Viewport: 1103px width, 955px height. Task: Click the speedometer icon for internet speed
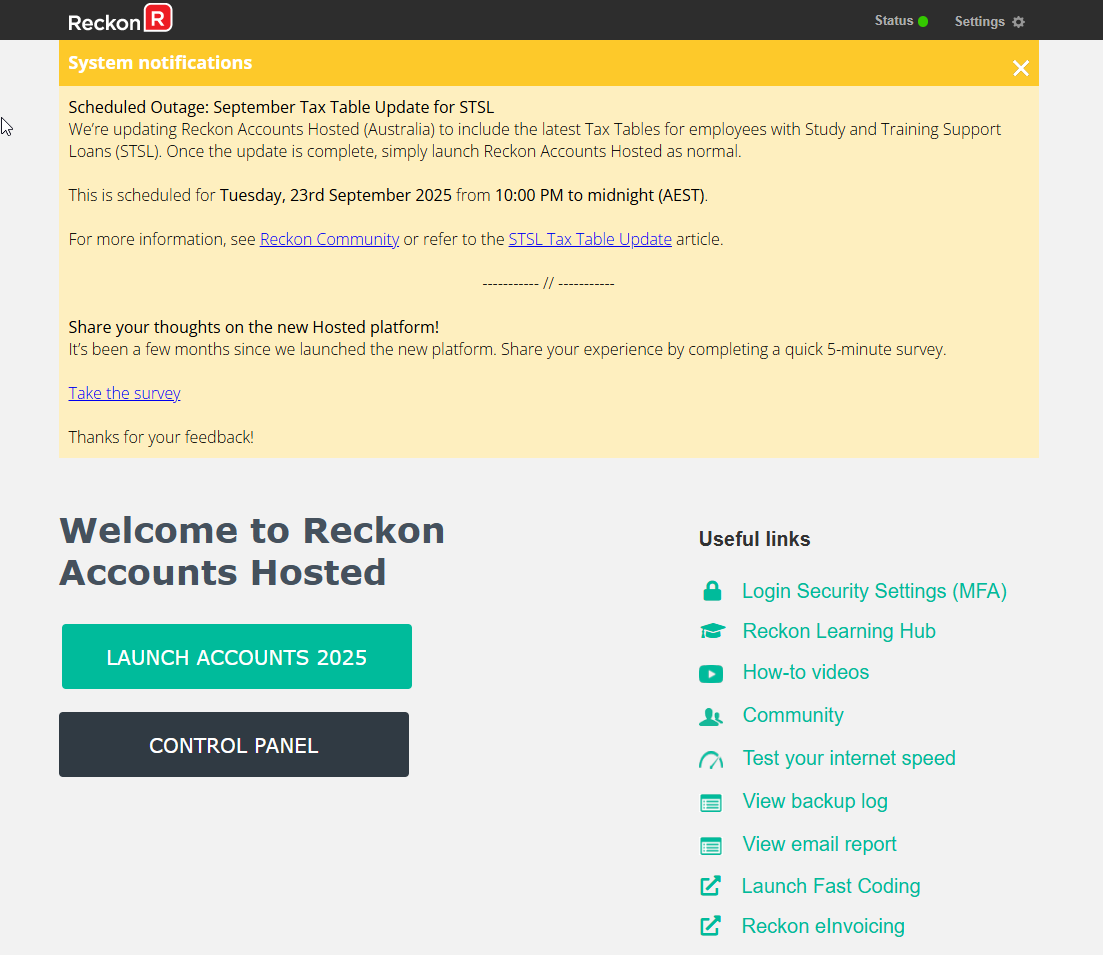pyautogui.click(x=711, y=759)
